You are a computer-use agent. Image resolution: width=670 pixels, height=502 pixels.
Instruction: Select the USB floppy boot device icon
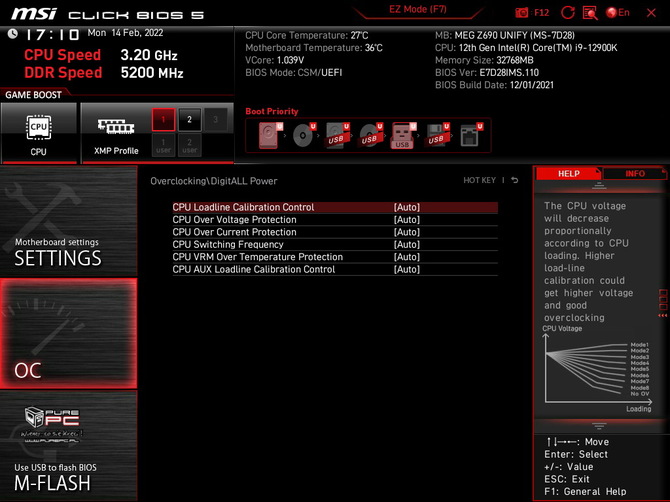coord(437,135)
